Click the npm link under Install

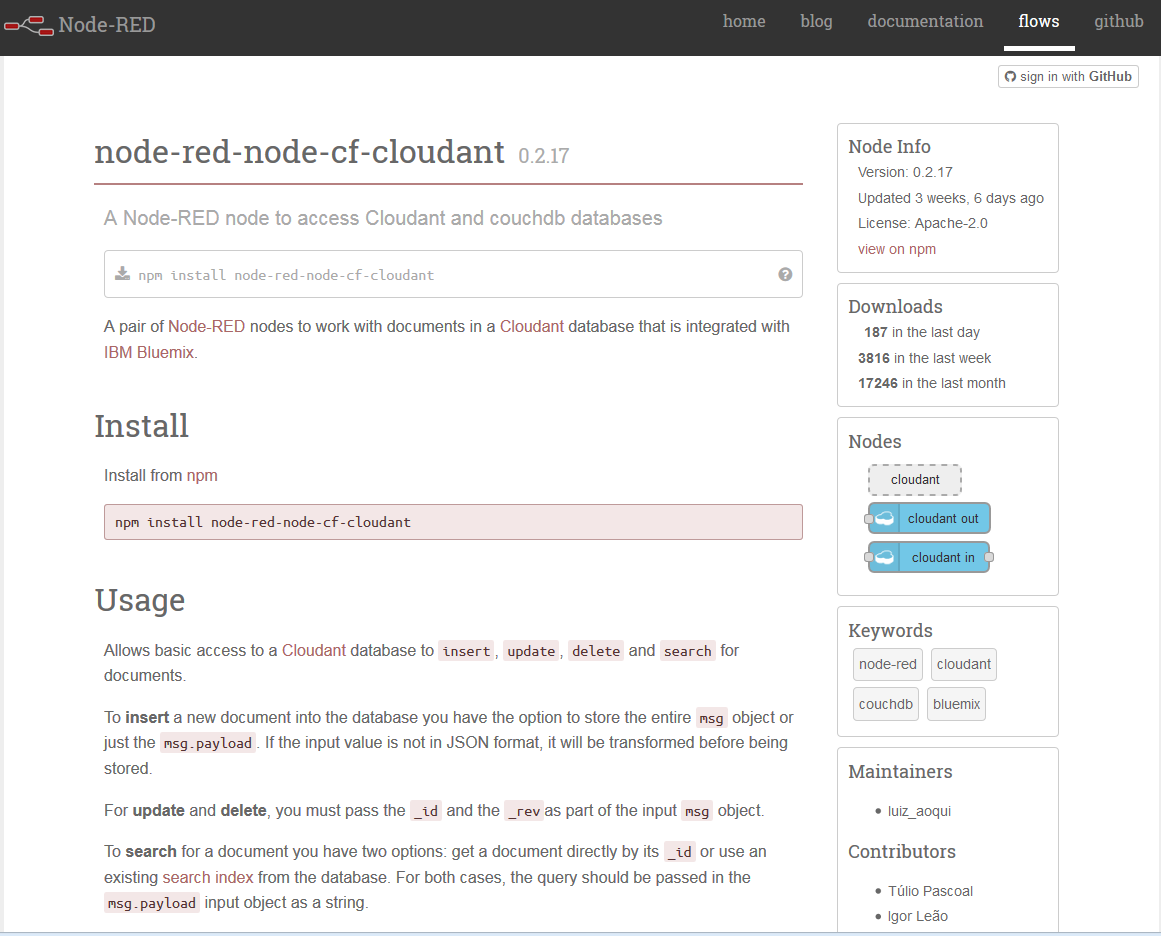coord(202,476)
